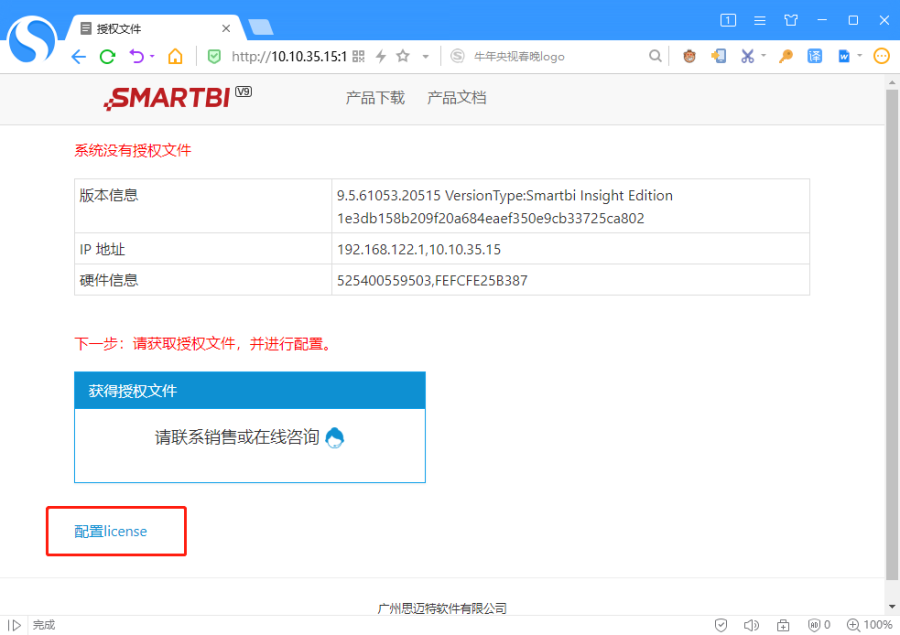The width and height of the screenshot is (900, 635).
Task: Click the address bar URL field
Action: 289,56
